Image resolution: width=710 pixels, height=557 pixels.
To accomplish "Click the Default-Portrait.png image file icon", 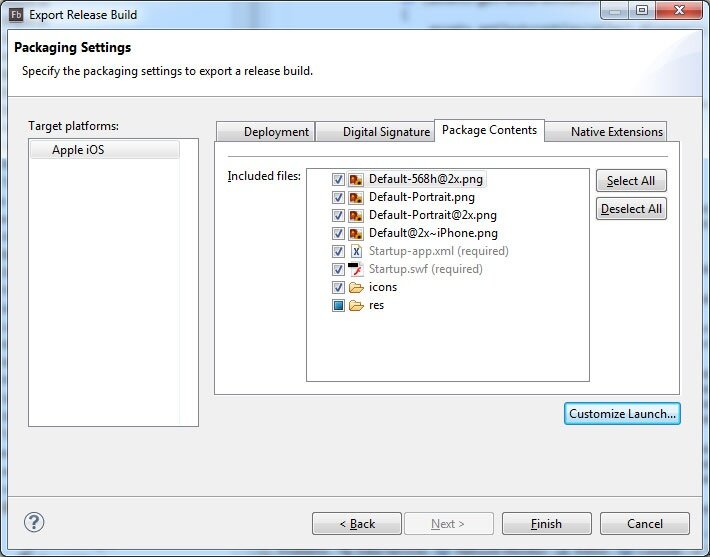I will pos(355,198).
